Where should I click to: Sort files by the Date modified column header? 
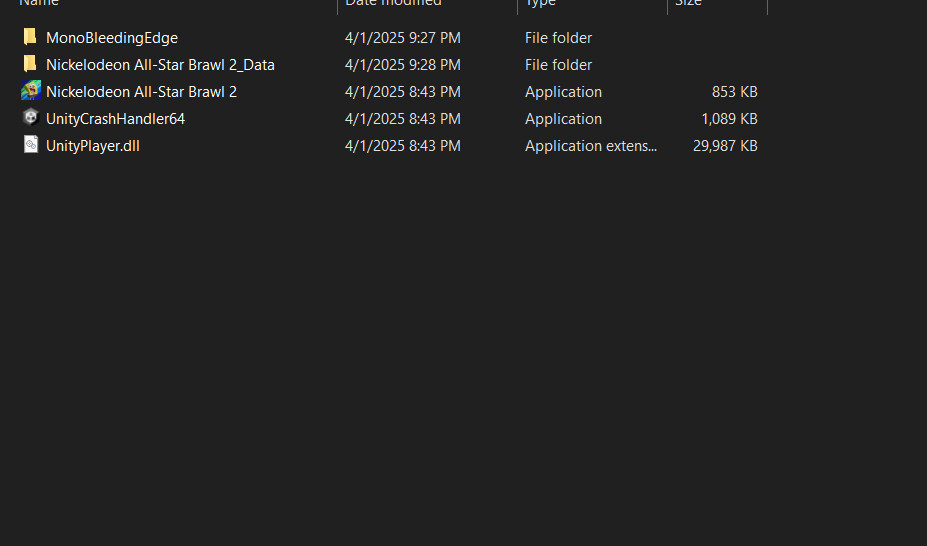coord(393,4)
